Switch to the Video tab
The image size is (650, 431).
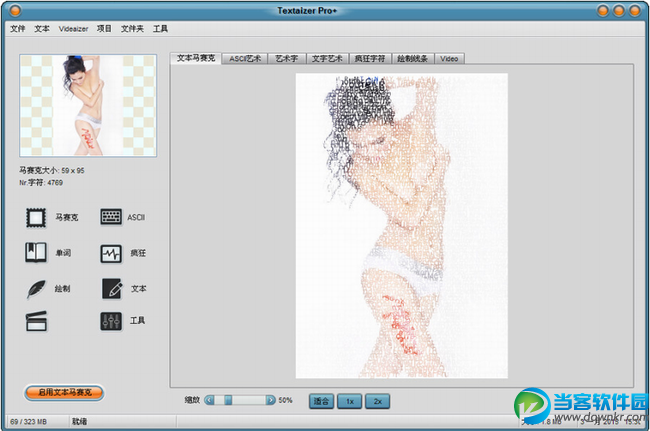coord(450,59)
